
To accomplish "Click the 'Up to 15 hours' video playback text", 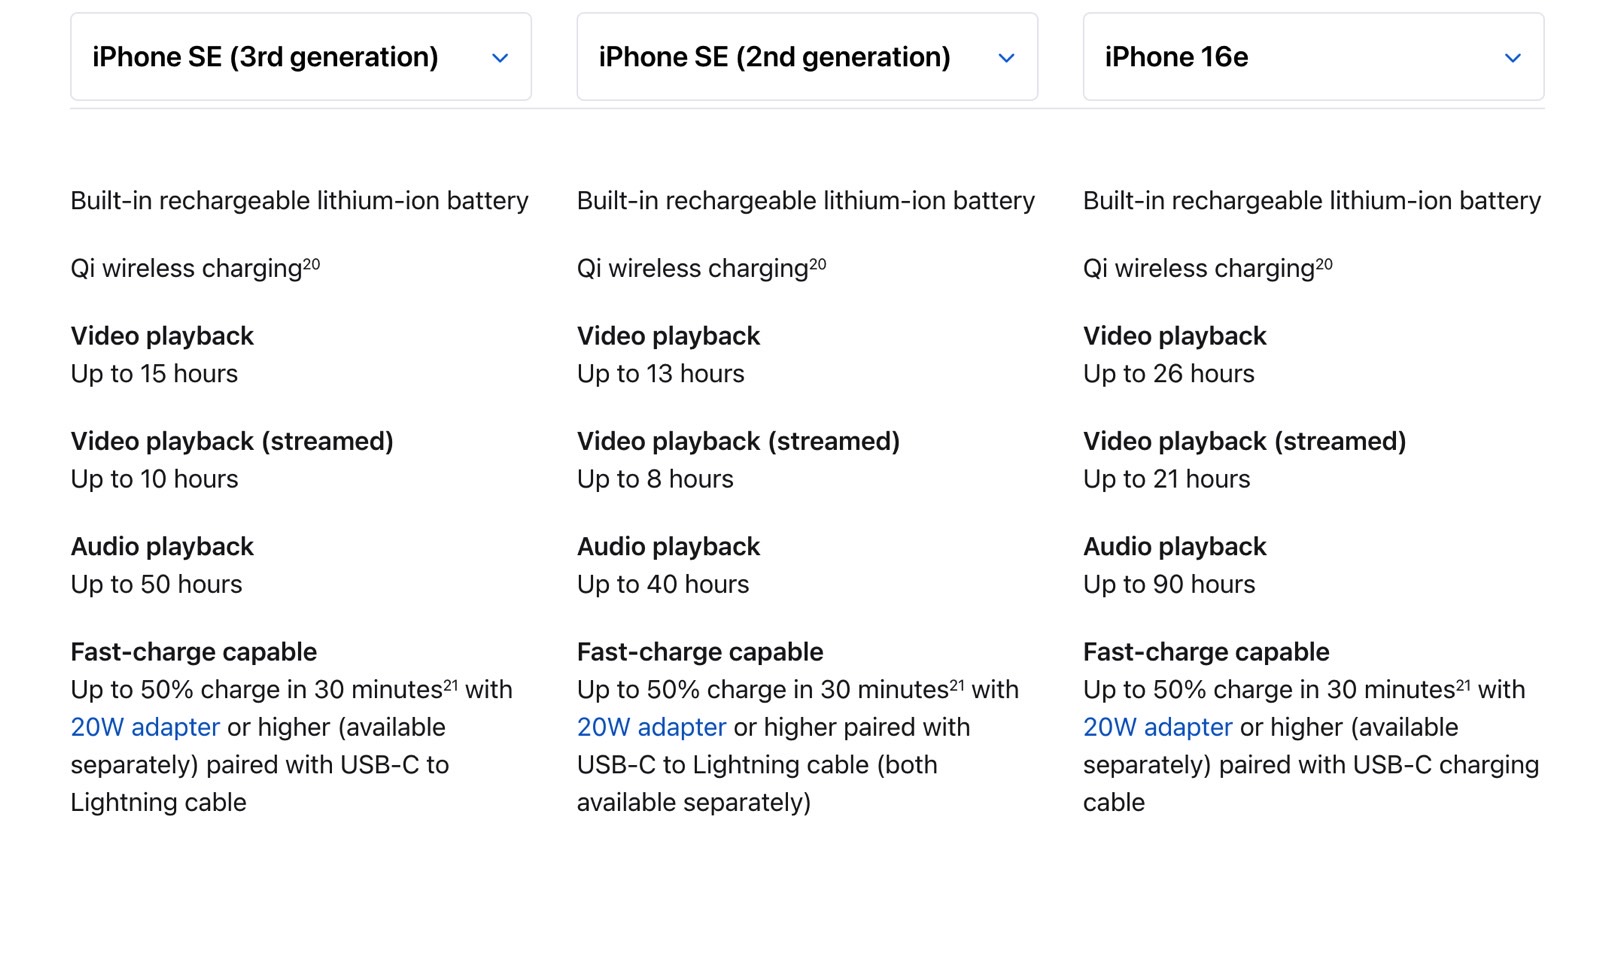I will (x=154, y=374).
